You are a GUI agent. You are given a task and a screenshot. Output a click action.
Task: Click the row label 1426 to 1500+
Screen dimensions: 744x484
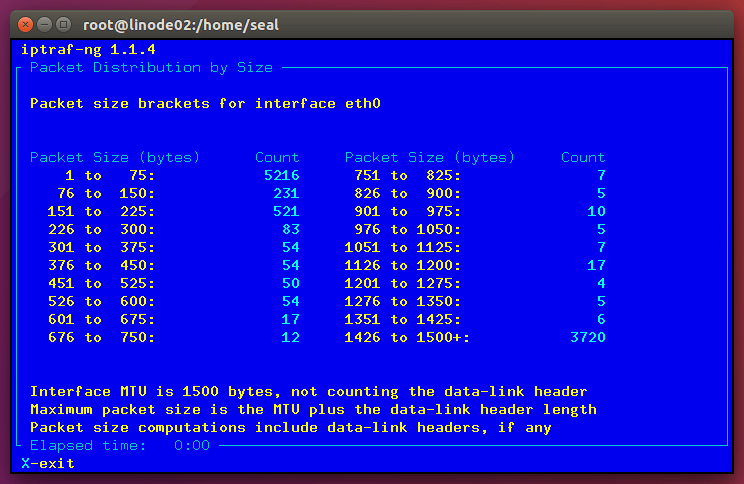coord(407,337)
